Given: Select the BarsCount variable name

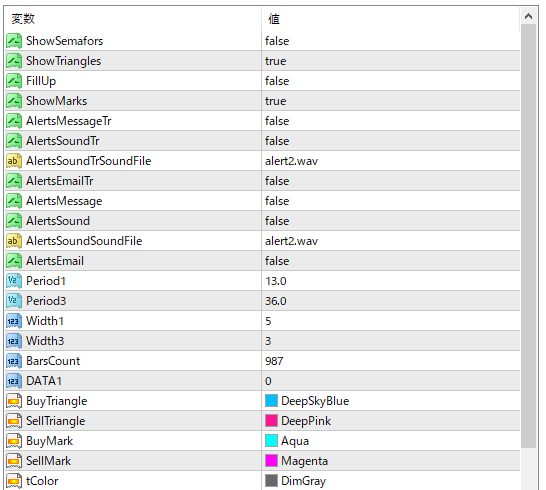Looking at the screenshot, I should [53, 361].
